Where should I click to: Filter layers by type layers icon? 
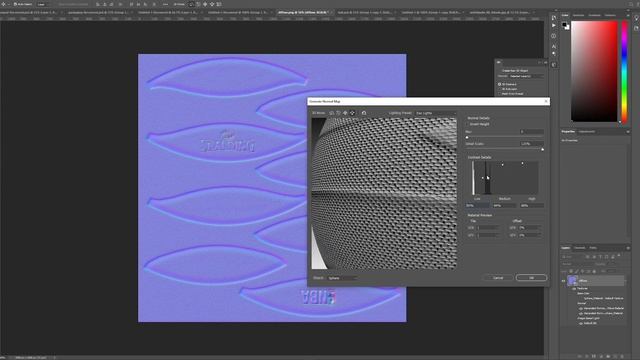[x=600, y=257]
